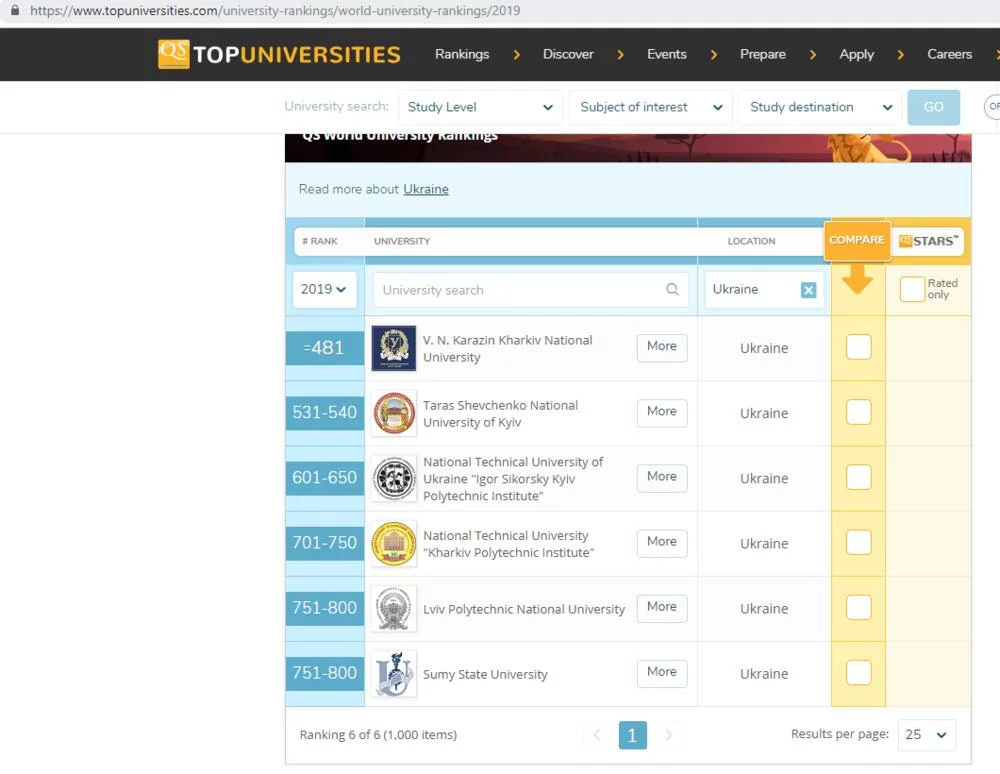Tick the compare checkbox for Sumy State University
This screenshot has height=774, width=1000.
tap(858, 672)
